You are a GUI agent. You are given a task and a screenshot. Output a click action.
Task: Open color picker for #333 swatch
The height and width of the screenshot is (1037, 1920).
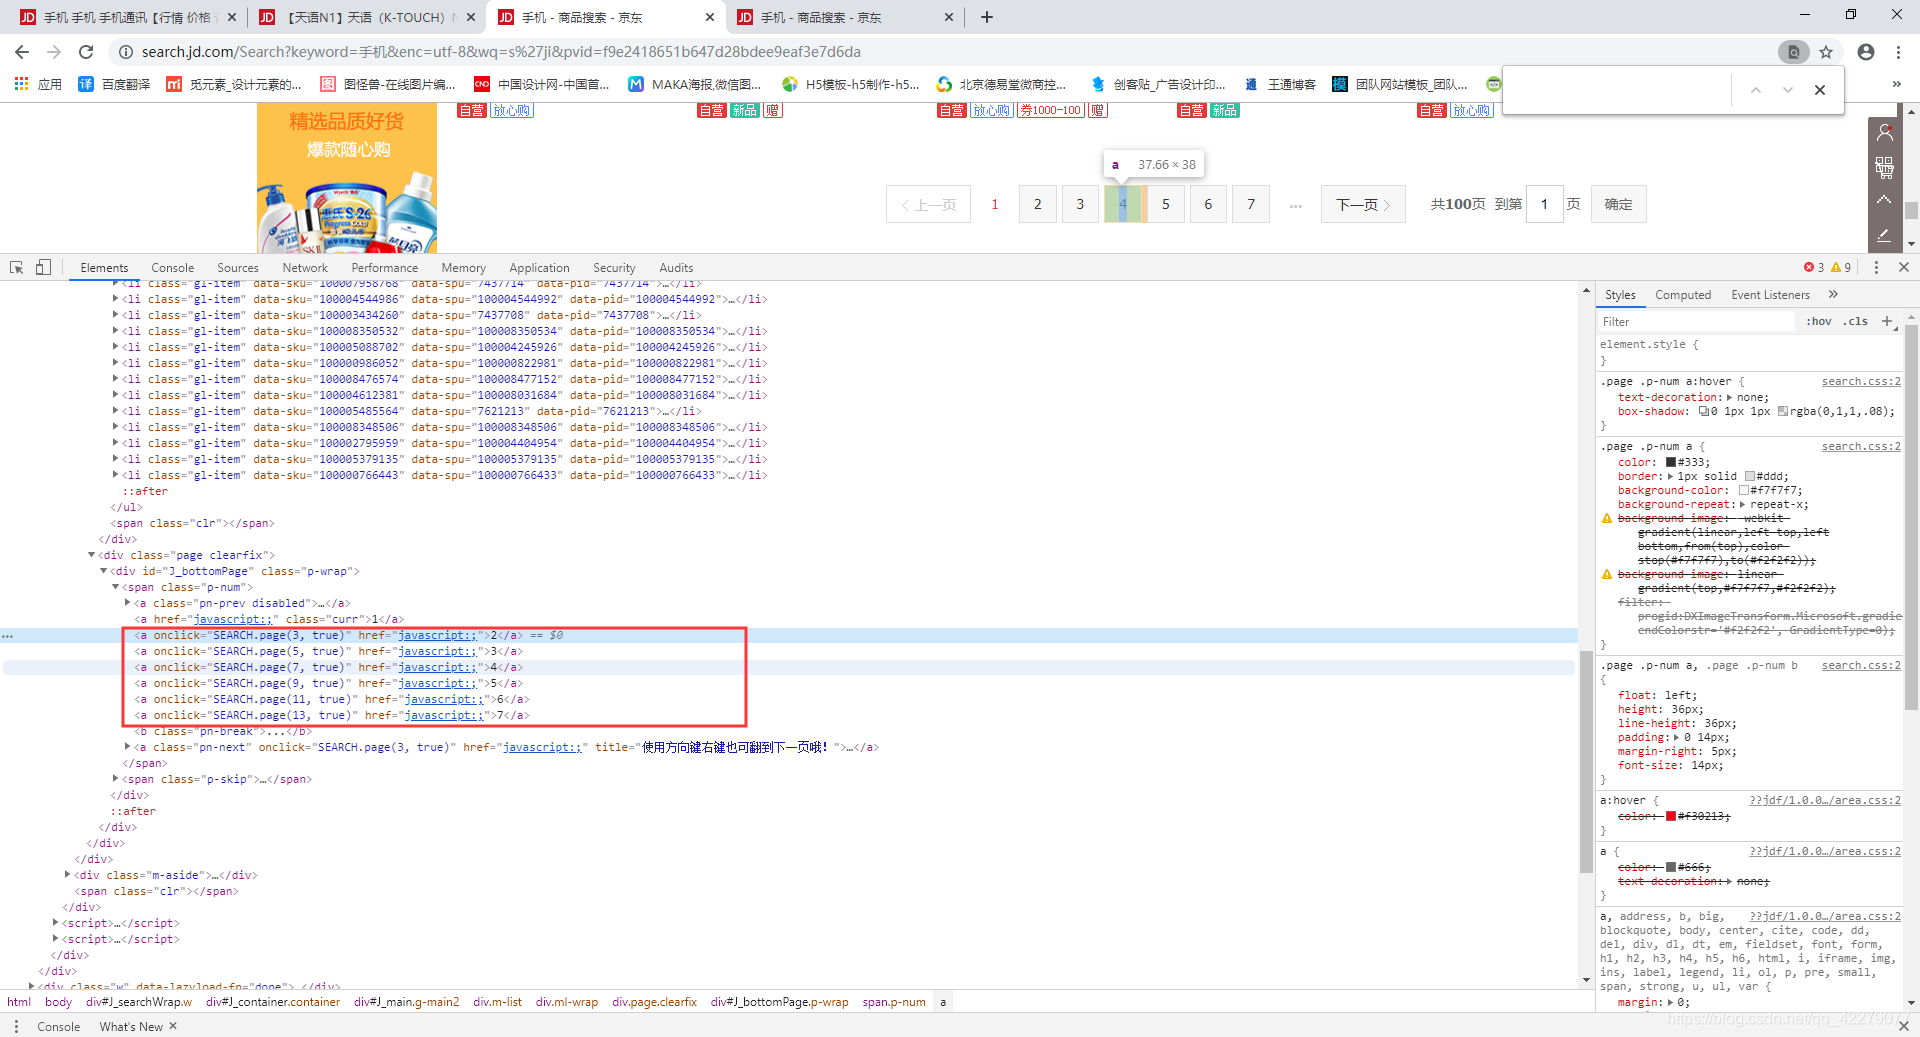click(x=1670, y=463)
